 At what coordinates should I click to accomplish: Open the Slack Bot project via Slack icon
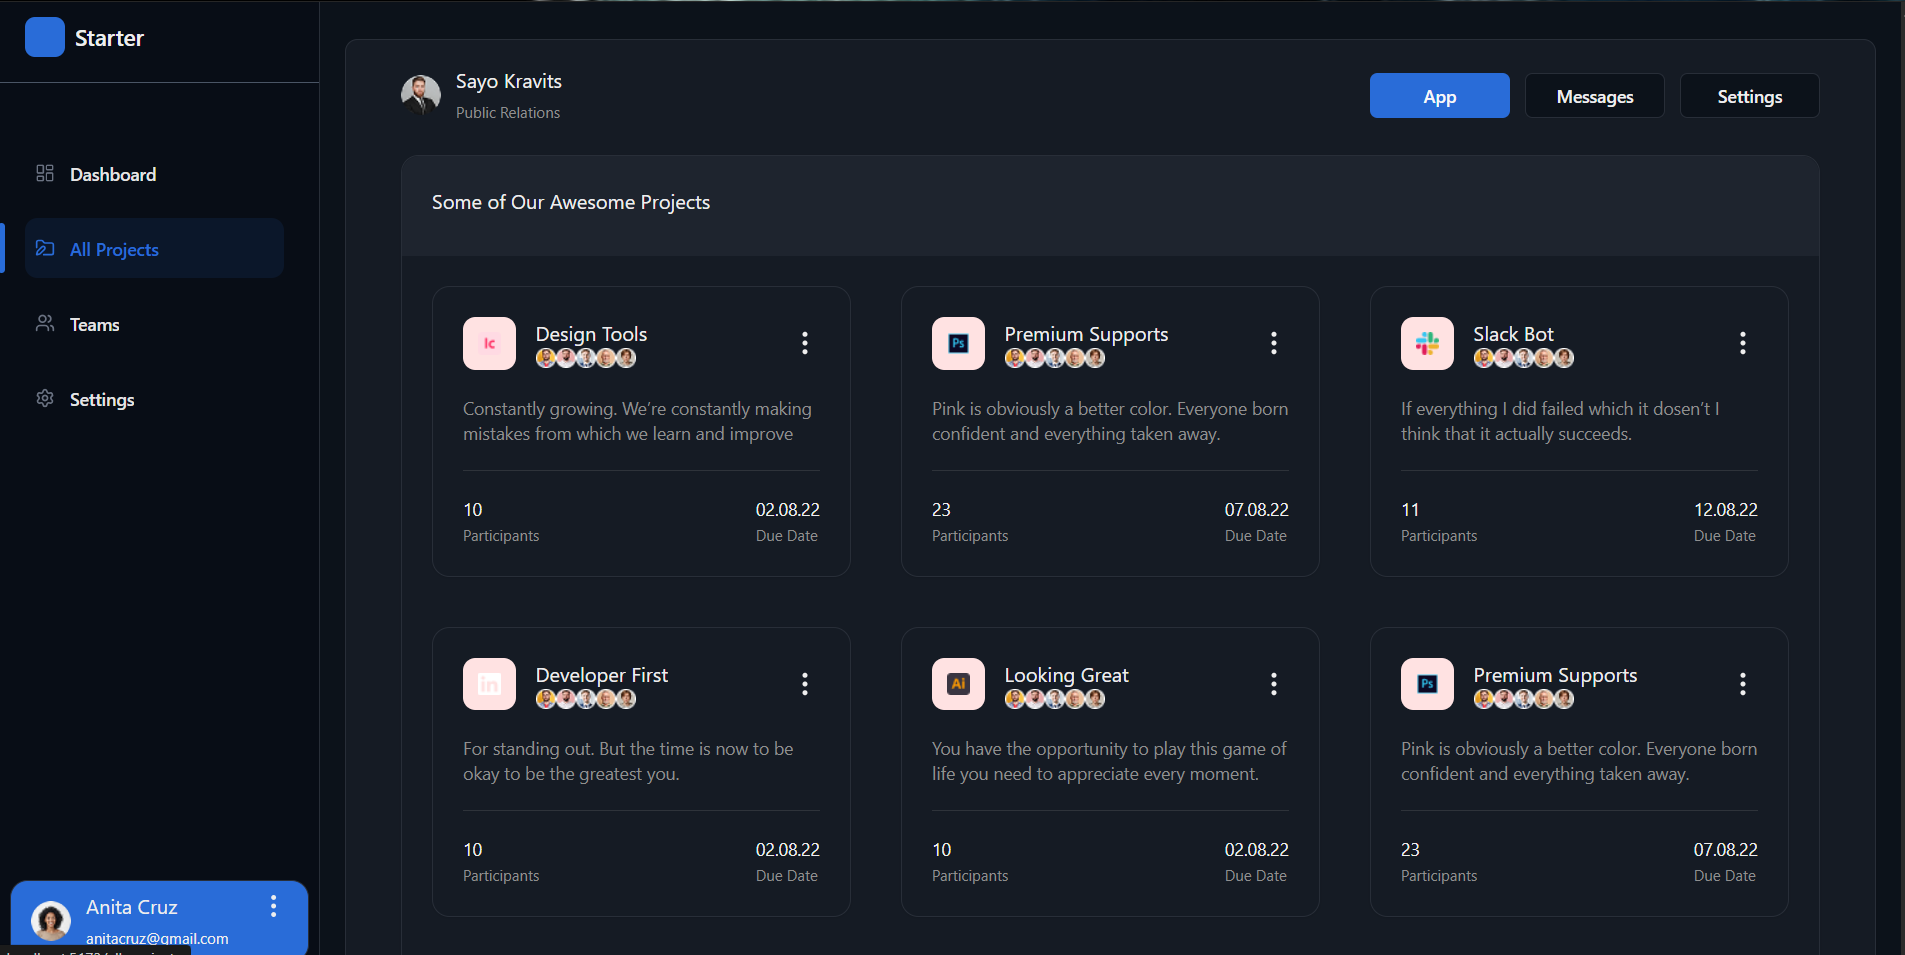click(1427, 343)
